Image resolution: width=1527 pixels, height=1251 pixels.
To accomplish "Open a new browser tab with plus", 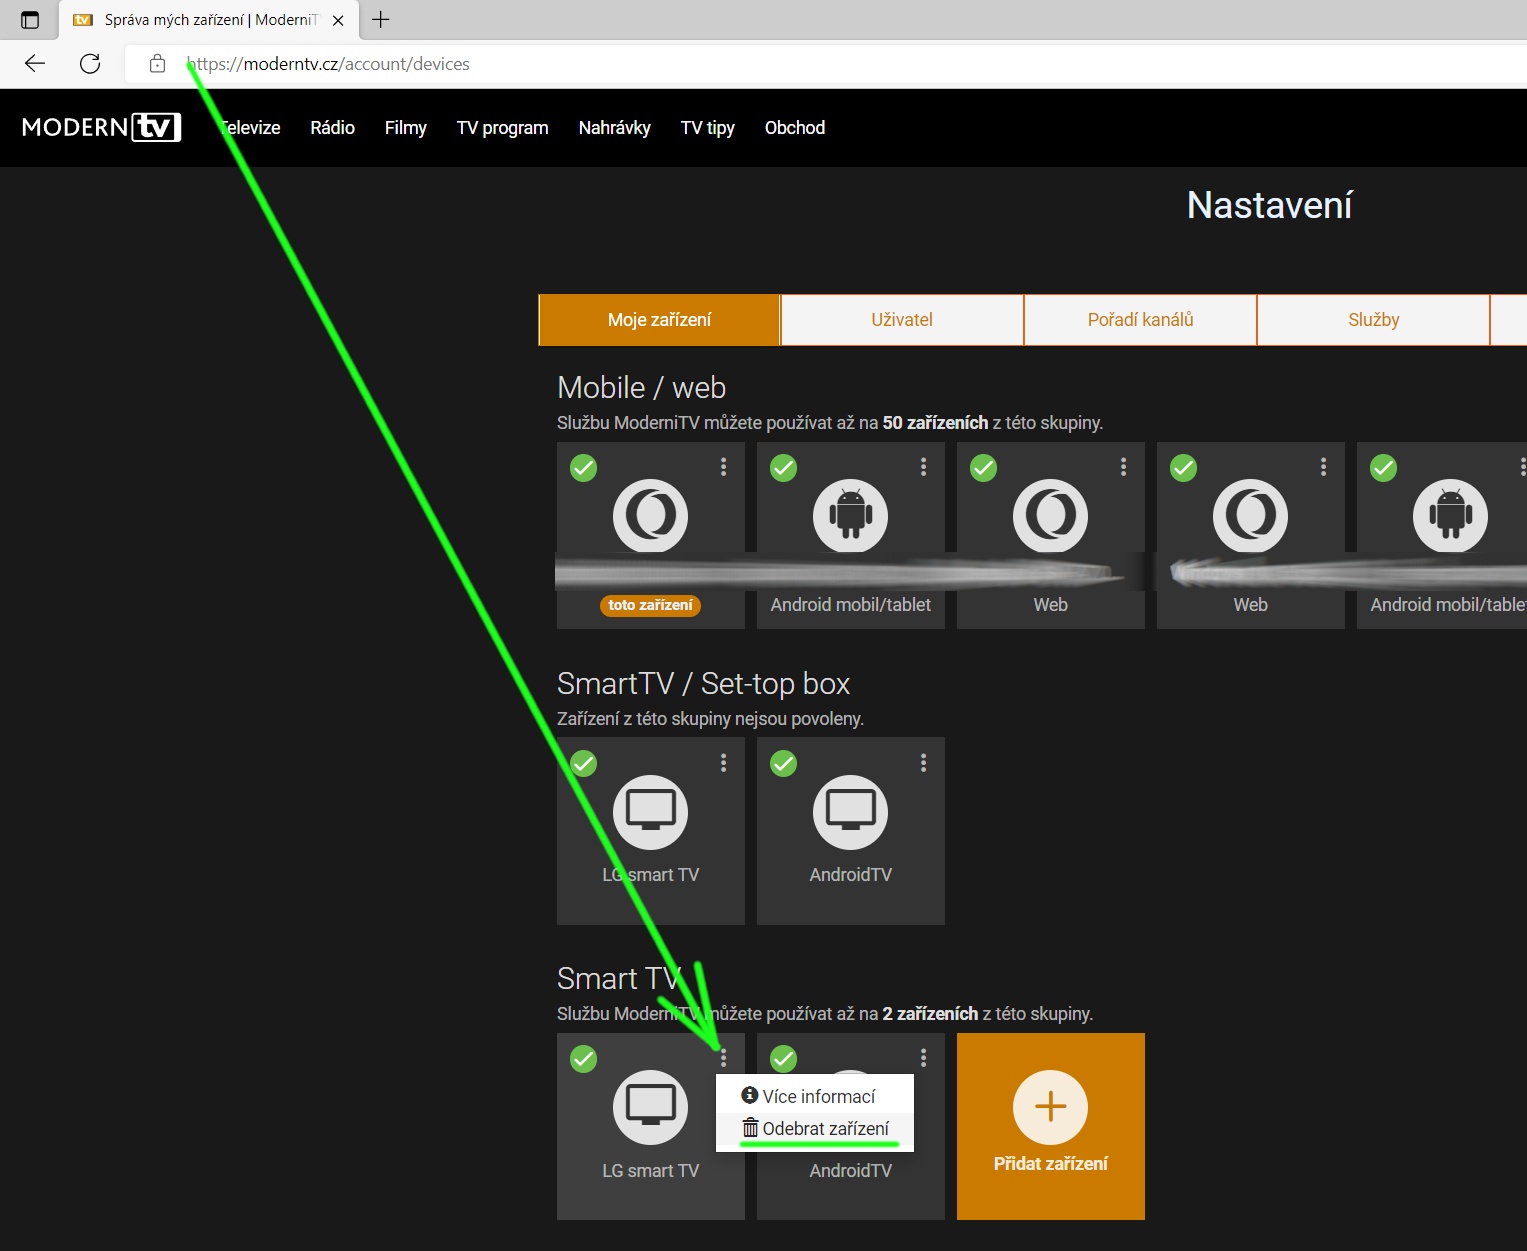I will [381, 20].
